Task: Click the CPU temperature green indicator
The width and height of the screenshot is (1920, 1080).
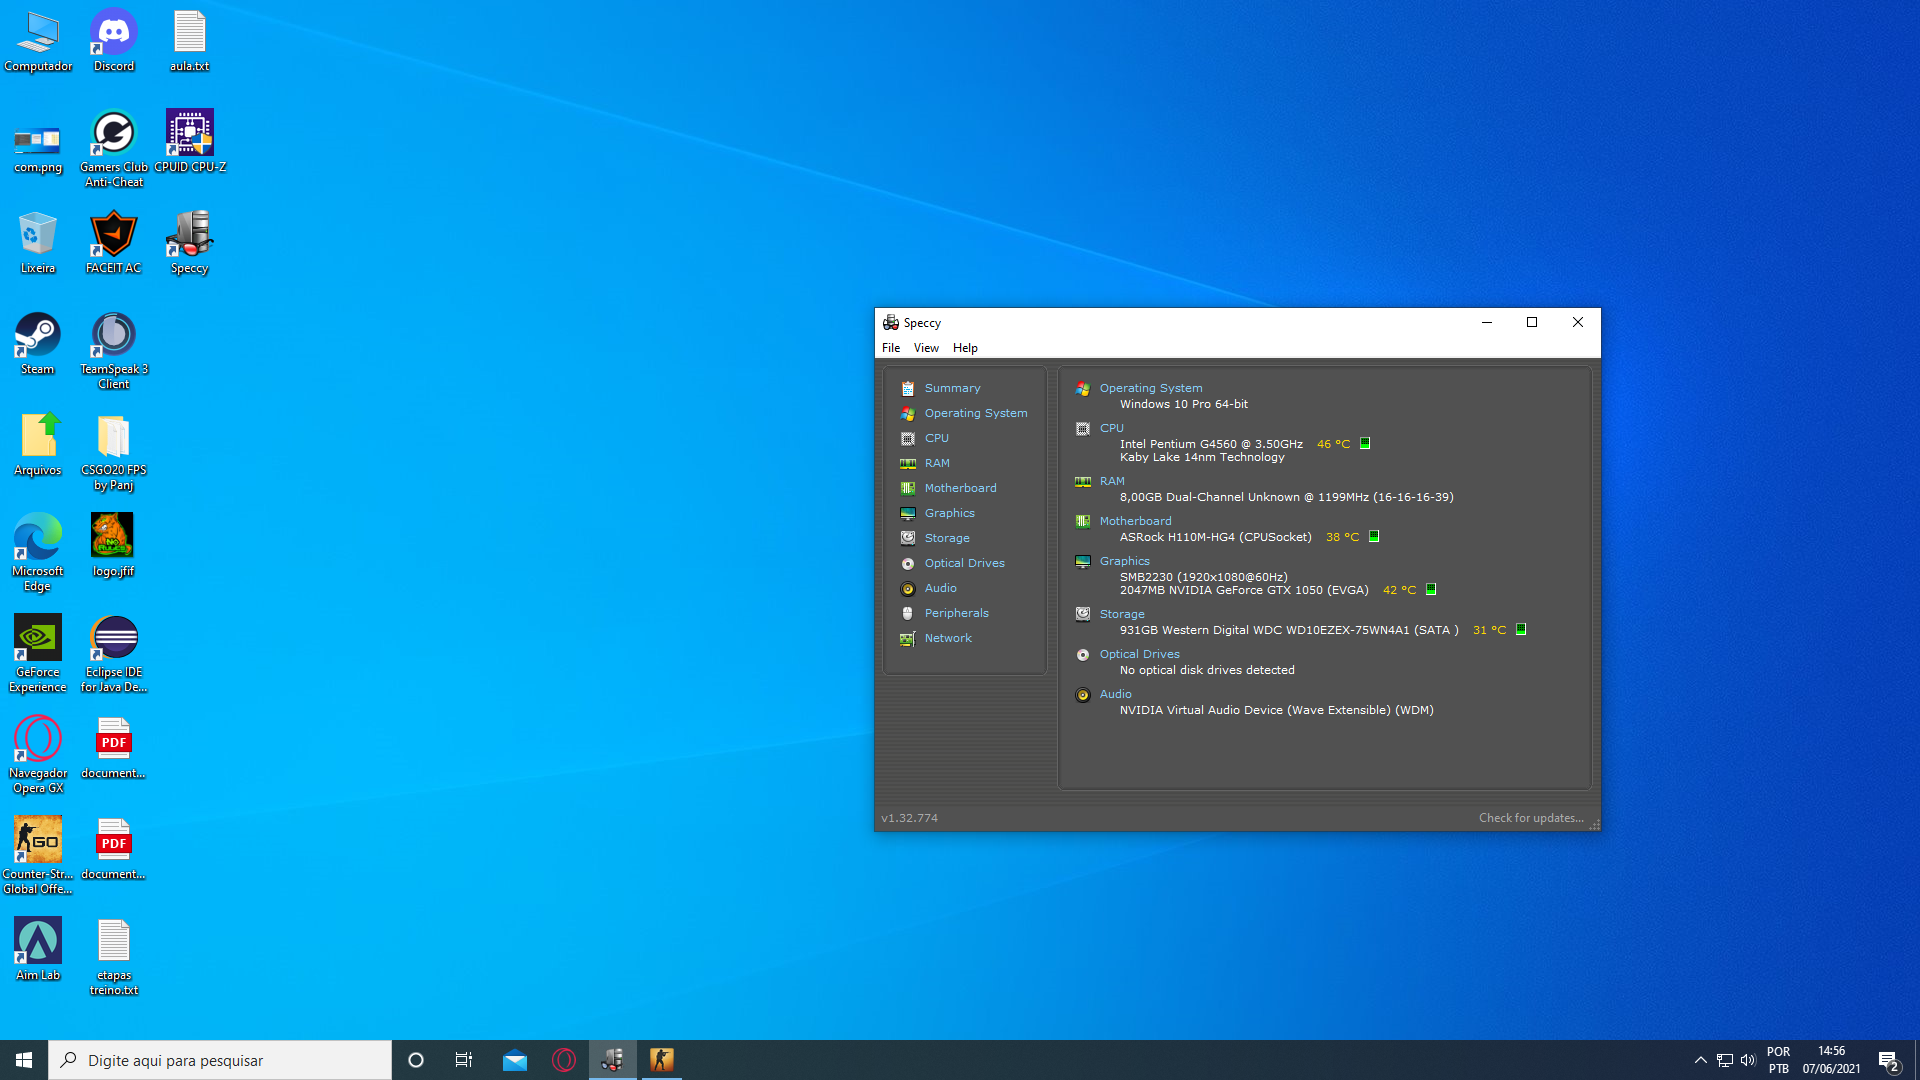Action: [x=1365, y=443]
